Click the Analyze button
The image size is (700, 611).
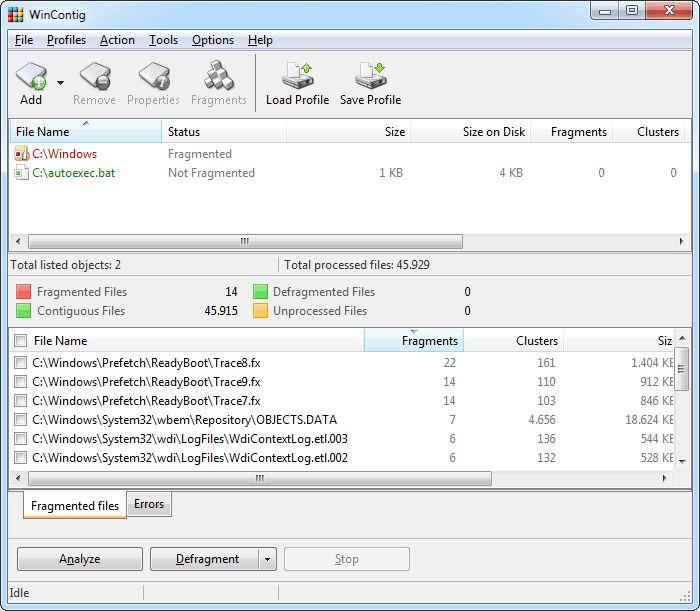point(80,559)
